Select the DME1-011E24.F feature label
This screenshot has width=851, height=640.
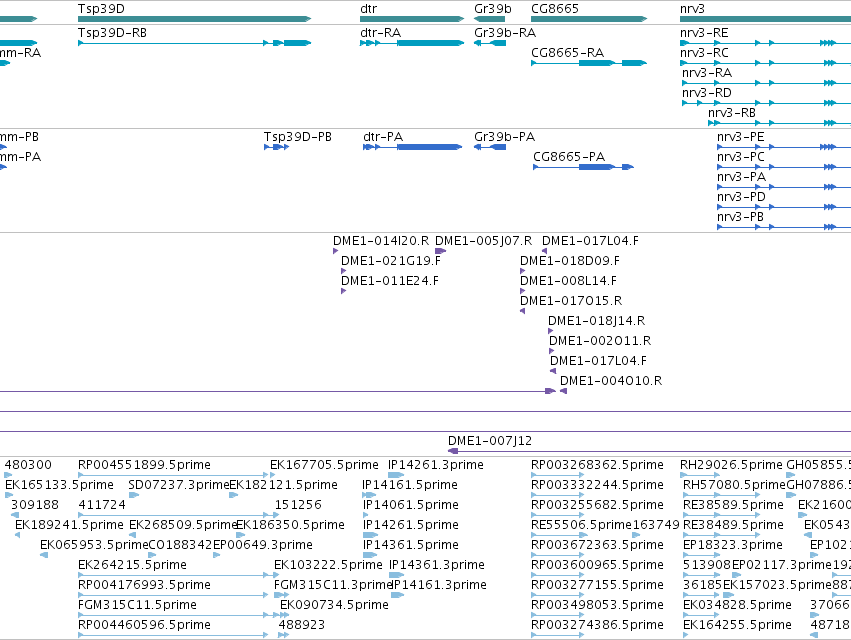click(x=390, y=281)
